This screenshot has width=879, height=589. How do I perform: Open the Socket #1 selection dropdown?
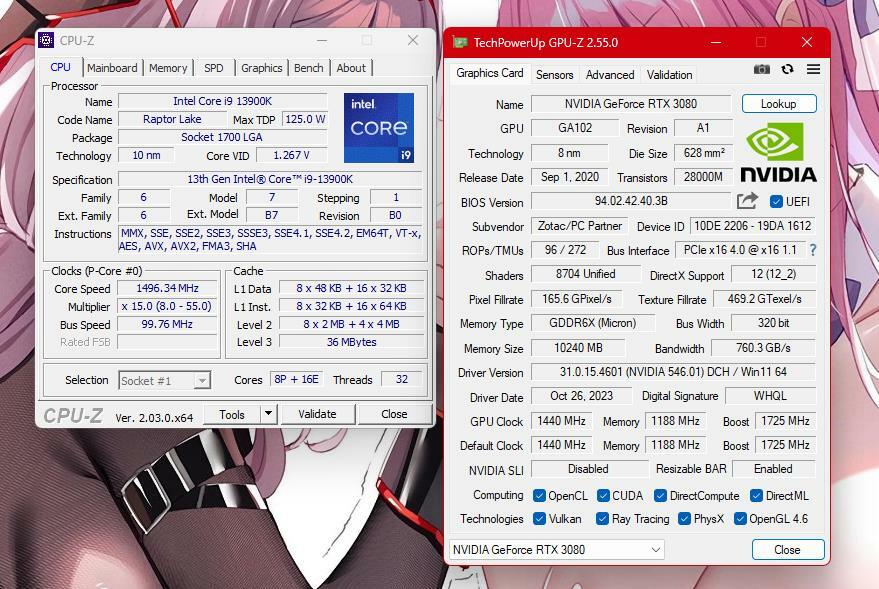click(164, 380)
